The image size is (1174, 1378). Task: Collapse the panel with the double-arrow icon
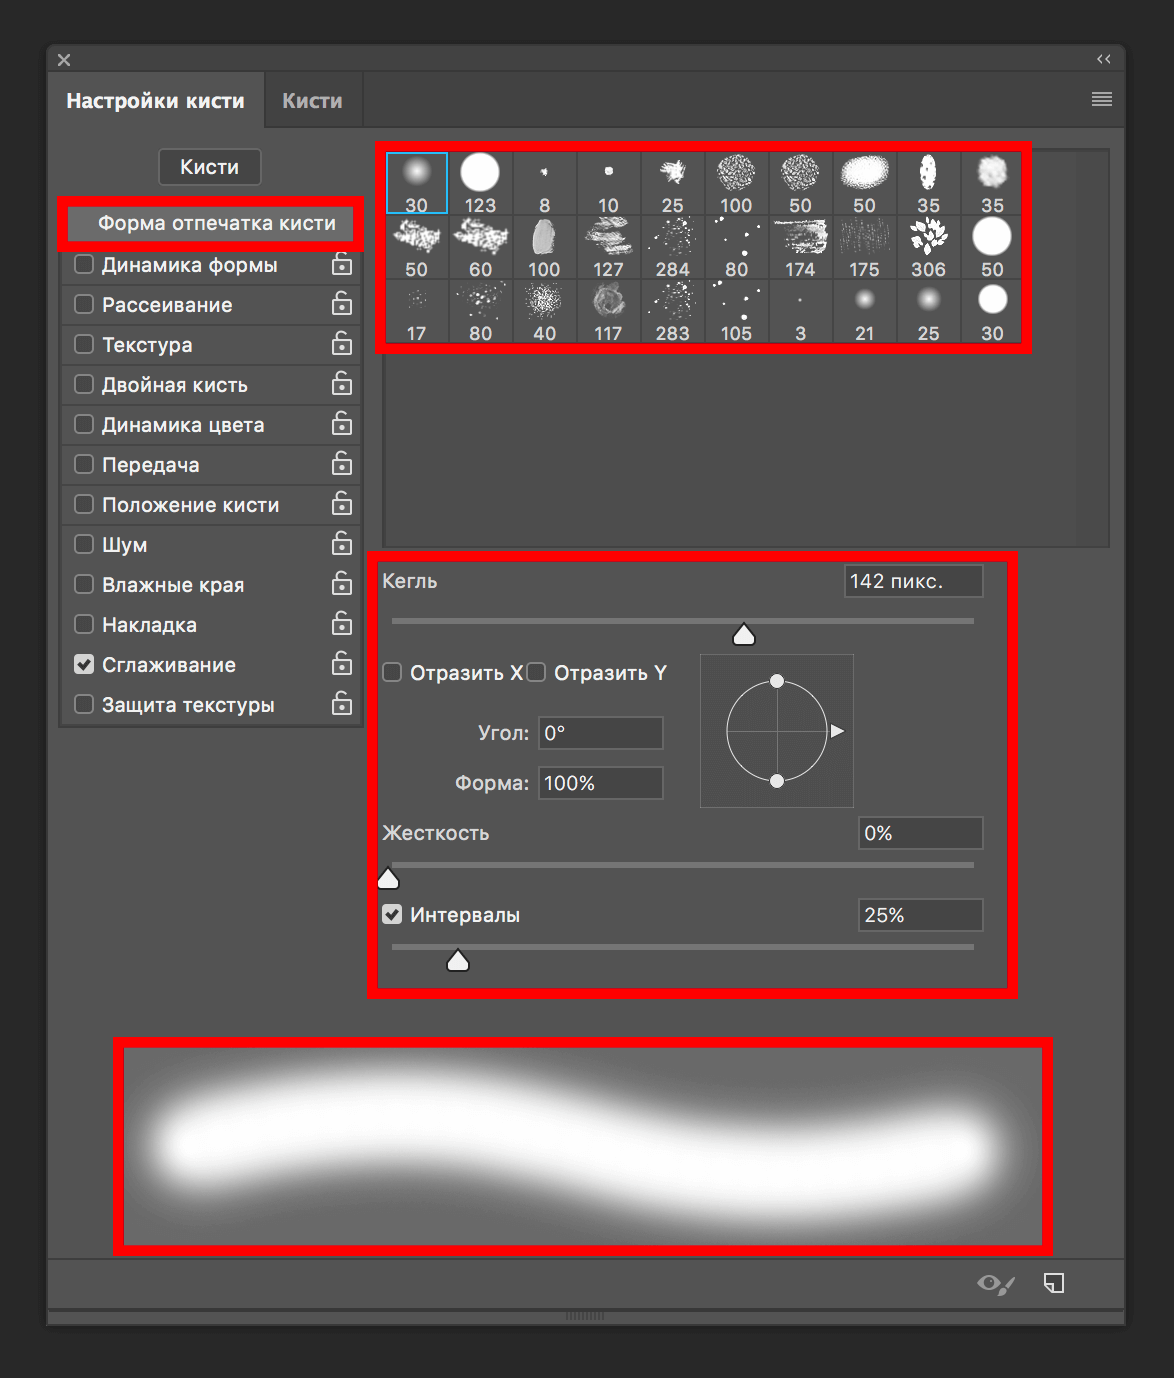pyautogui.click(x=1103, y=59)
